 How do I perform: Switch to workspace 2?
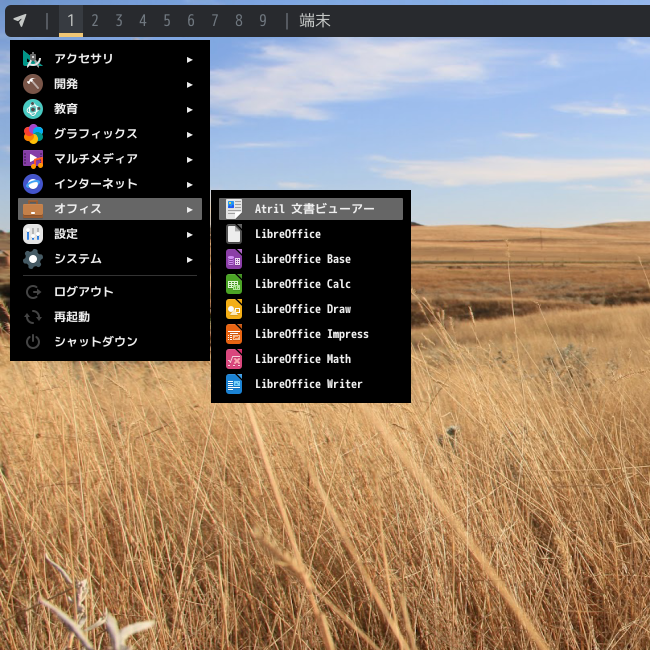tap(95, 20)
